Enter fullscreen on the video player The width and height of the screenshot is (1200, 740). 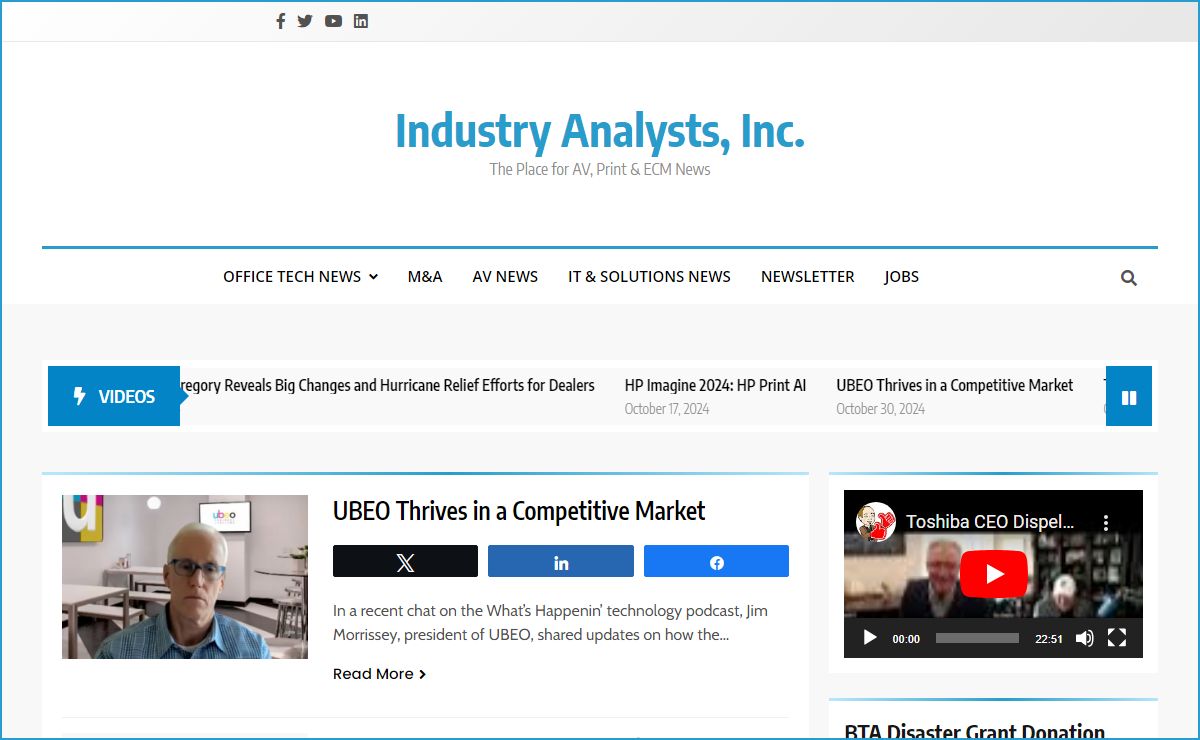[x=1117, y=638]
